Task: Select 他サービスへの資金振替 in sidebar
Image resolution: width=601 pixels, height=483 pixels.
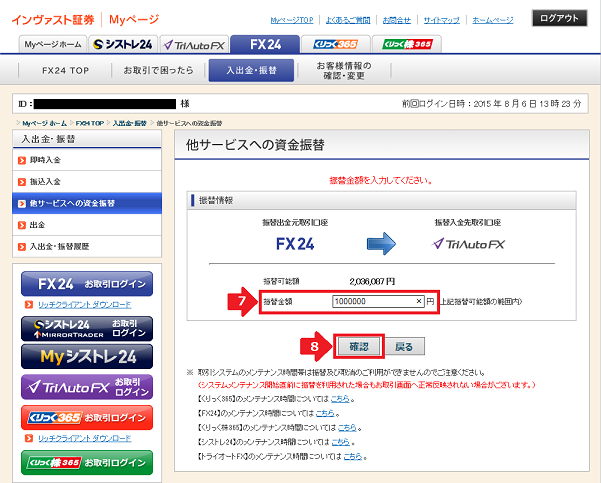Action: click(x=87, y=203)
